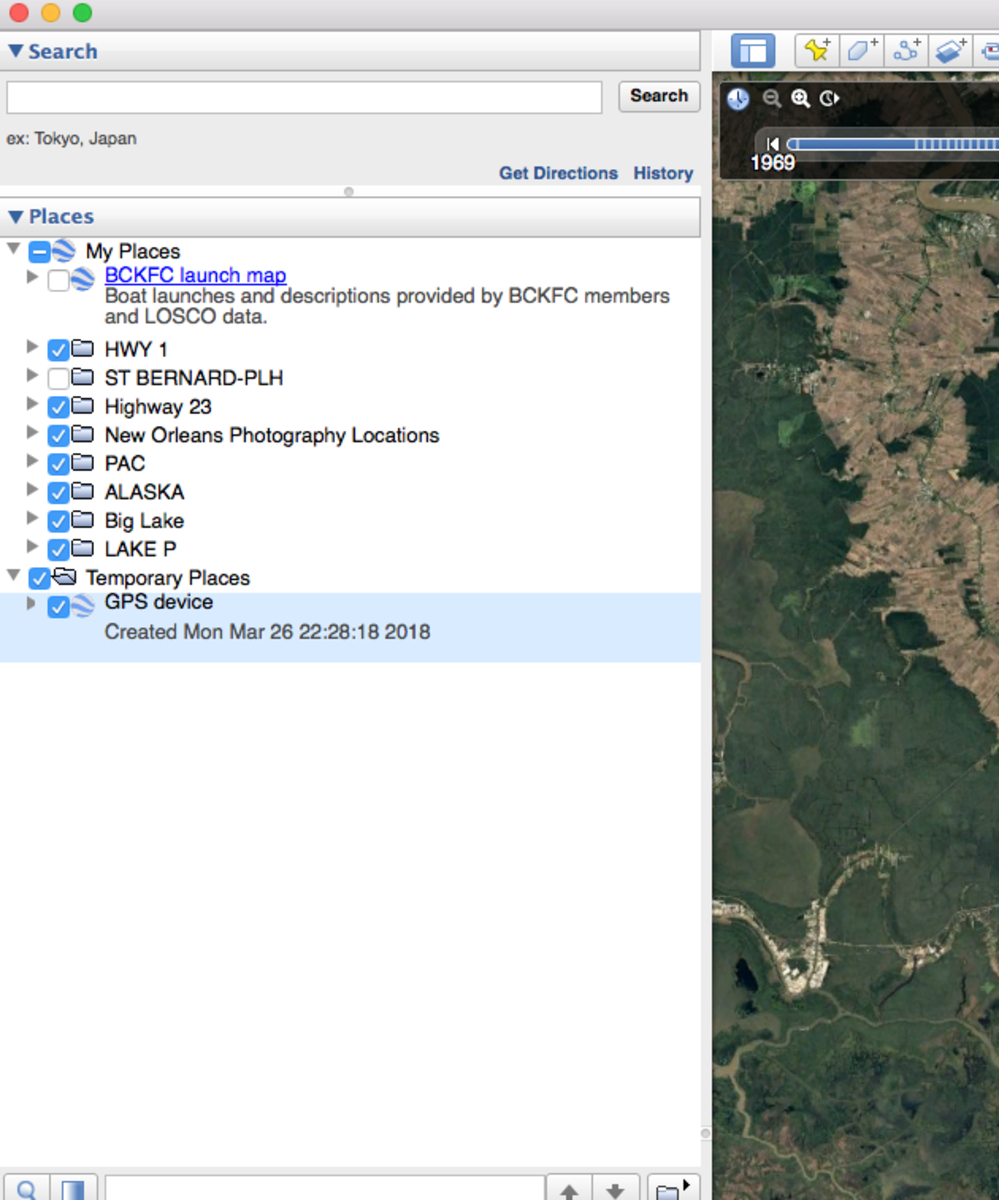The image size is (999, 1200).
Task: Open the BCKFC launch map link
Action: (195, 275)
